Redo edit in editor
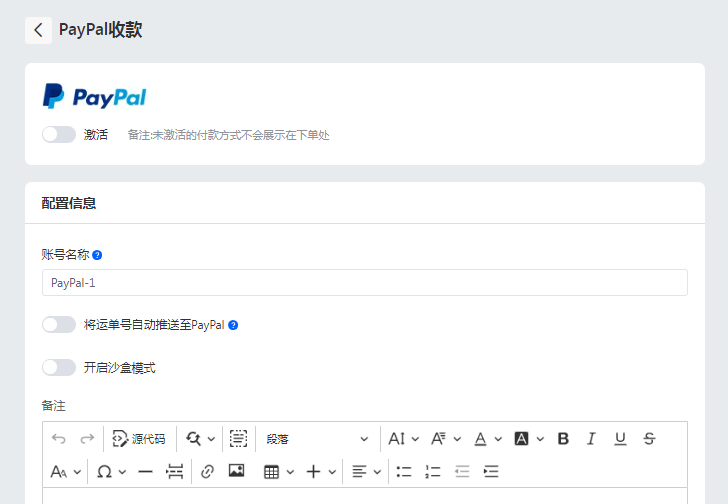Image resolution: width=728 pixels, height=504 pixels. pyautogui.click(x=87, y=439)
